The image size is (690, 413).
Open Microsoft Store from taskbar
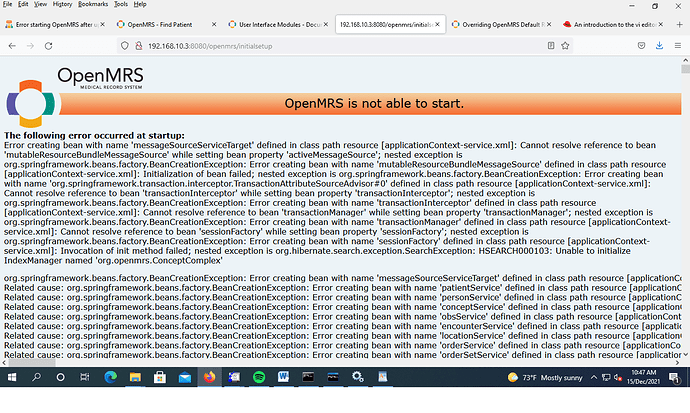tap(160, 377)
